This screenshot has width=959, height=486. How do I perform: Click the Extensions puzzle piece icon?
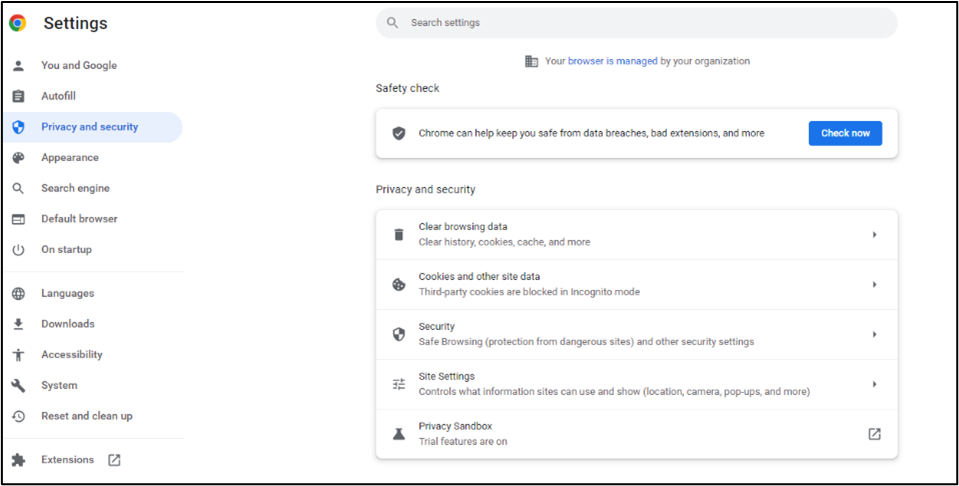click(18, 460)
